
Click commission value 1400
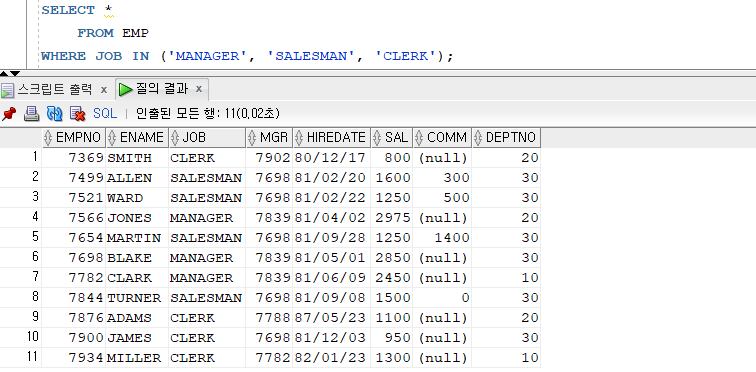(x=442, y=238)
